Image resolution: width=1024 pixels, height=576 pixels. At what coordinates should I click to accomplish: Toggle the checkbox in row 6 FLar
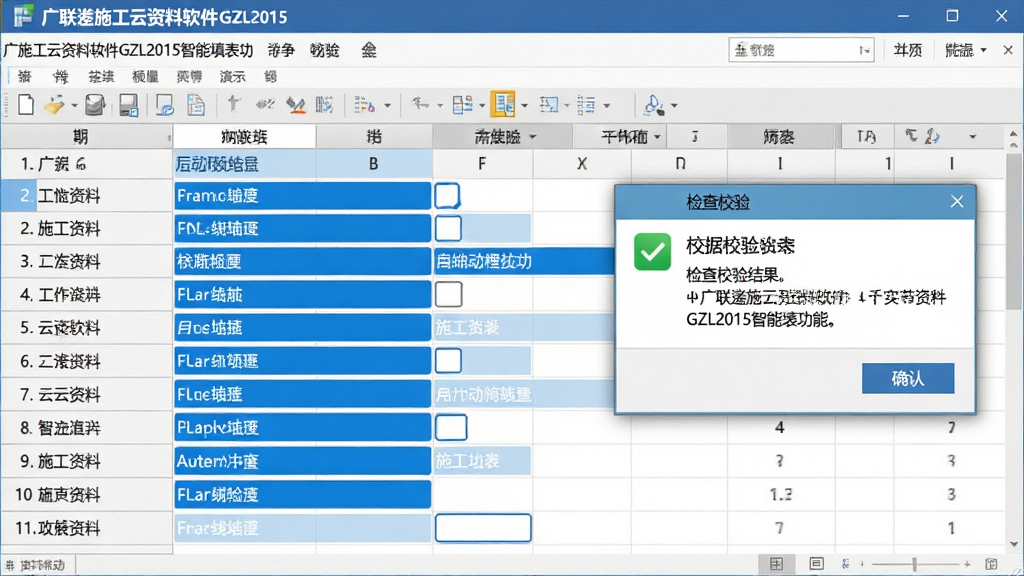pyautogui.click(x=448, y=360)
